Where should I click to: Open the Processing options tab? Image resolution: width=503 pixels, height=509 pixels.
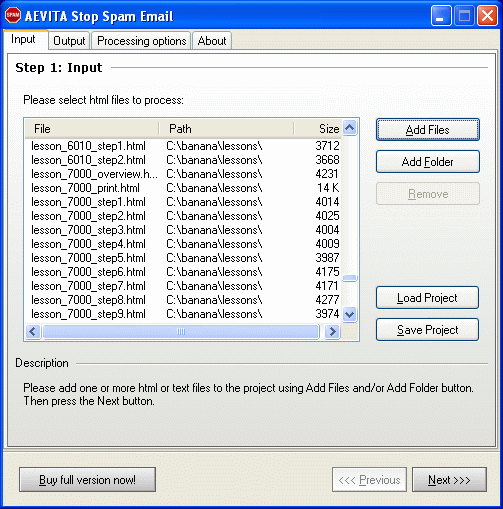pos(141,41)
